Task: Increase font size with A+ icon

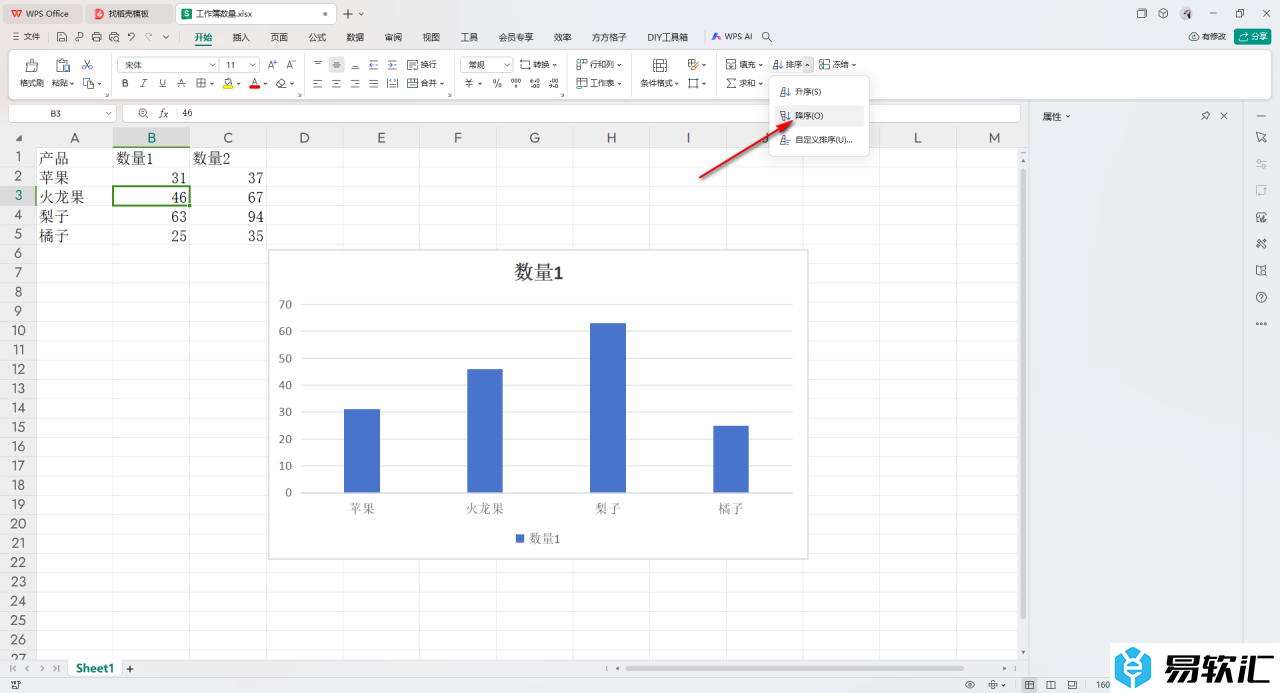Action: coord(272,64)
